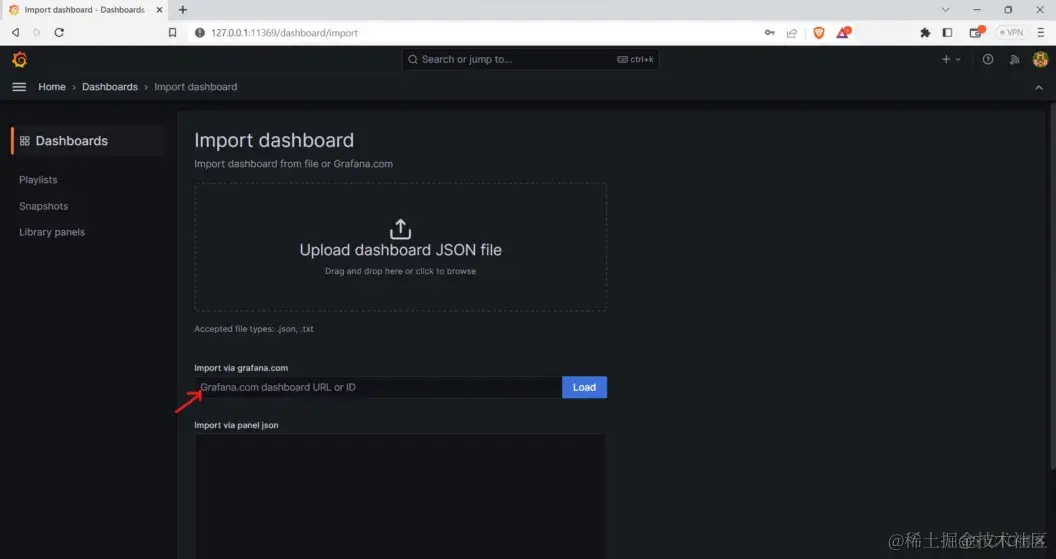Click 'Import dashboard from file or Grafana.com' subtitle
Image resolution: width=1056 pixels, height=559 pixels.
[294, 164]
